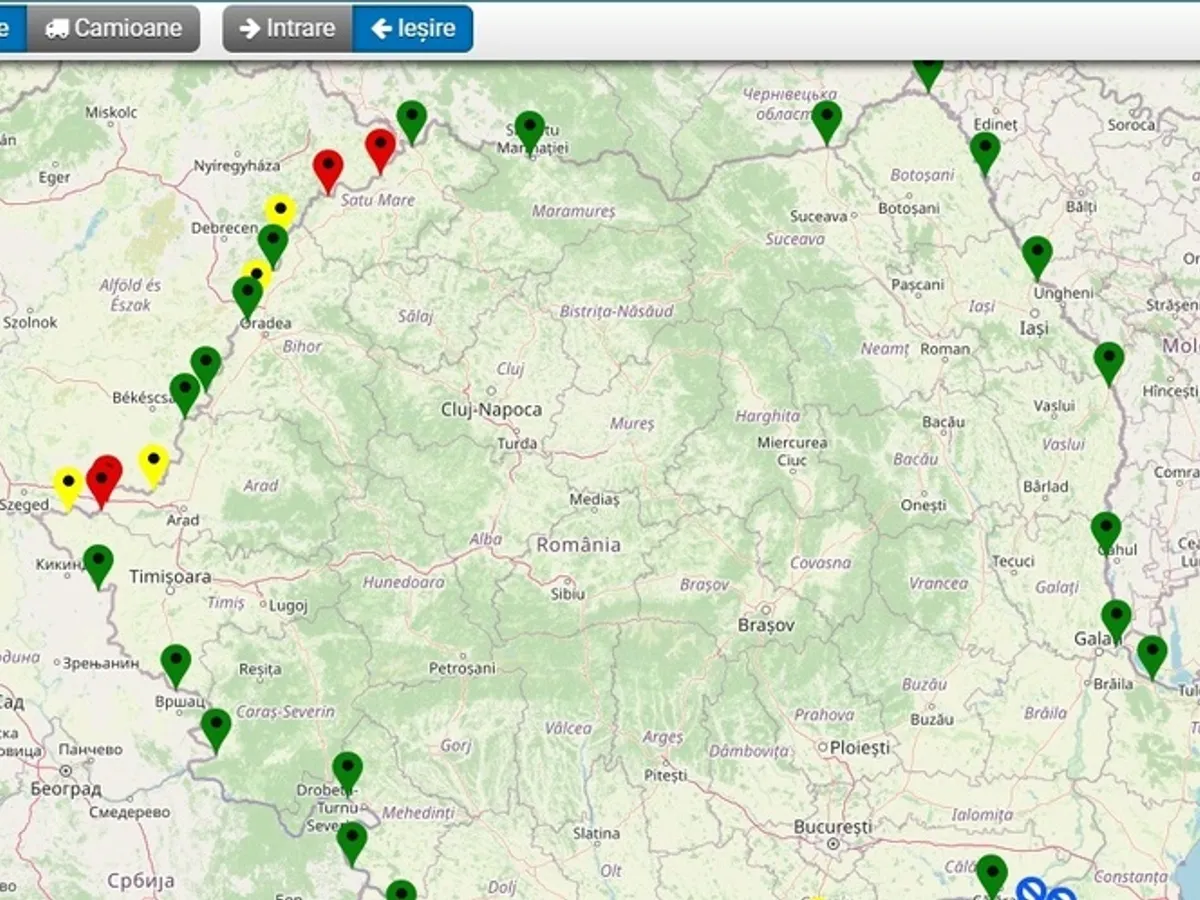Open the green marker at Cahul
1200x900 pixels.
(1105, 531)
